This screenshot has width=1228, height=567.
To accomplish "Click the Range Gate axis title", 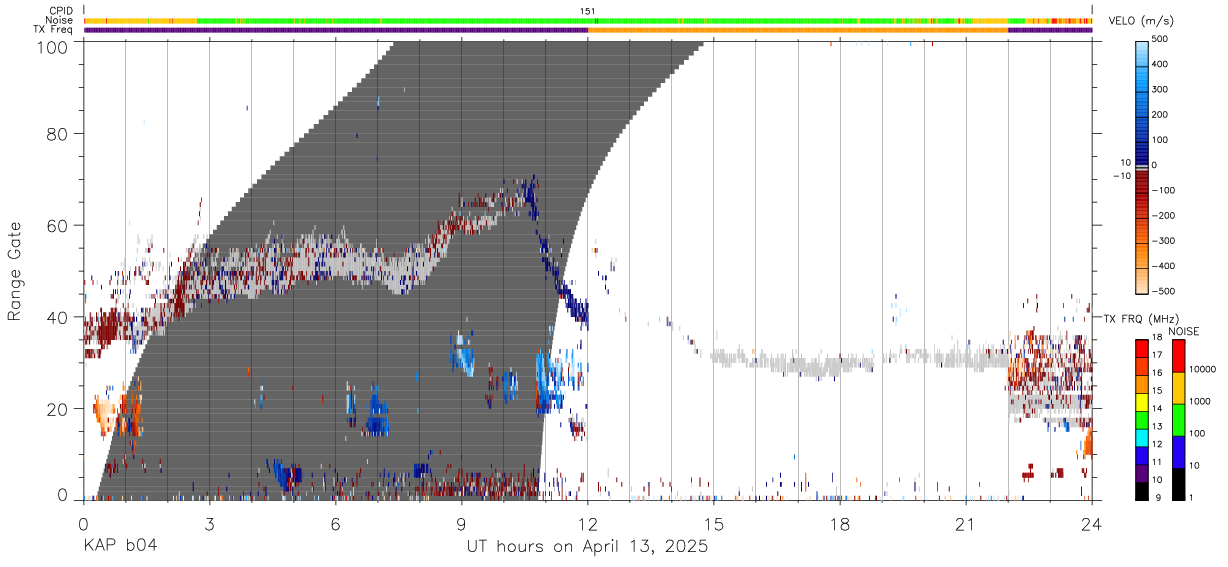I will click(14, 270).
